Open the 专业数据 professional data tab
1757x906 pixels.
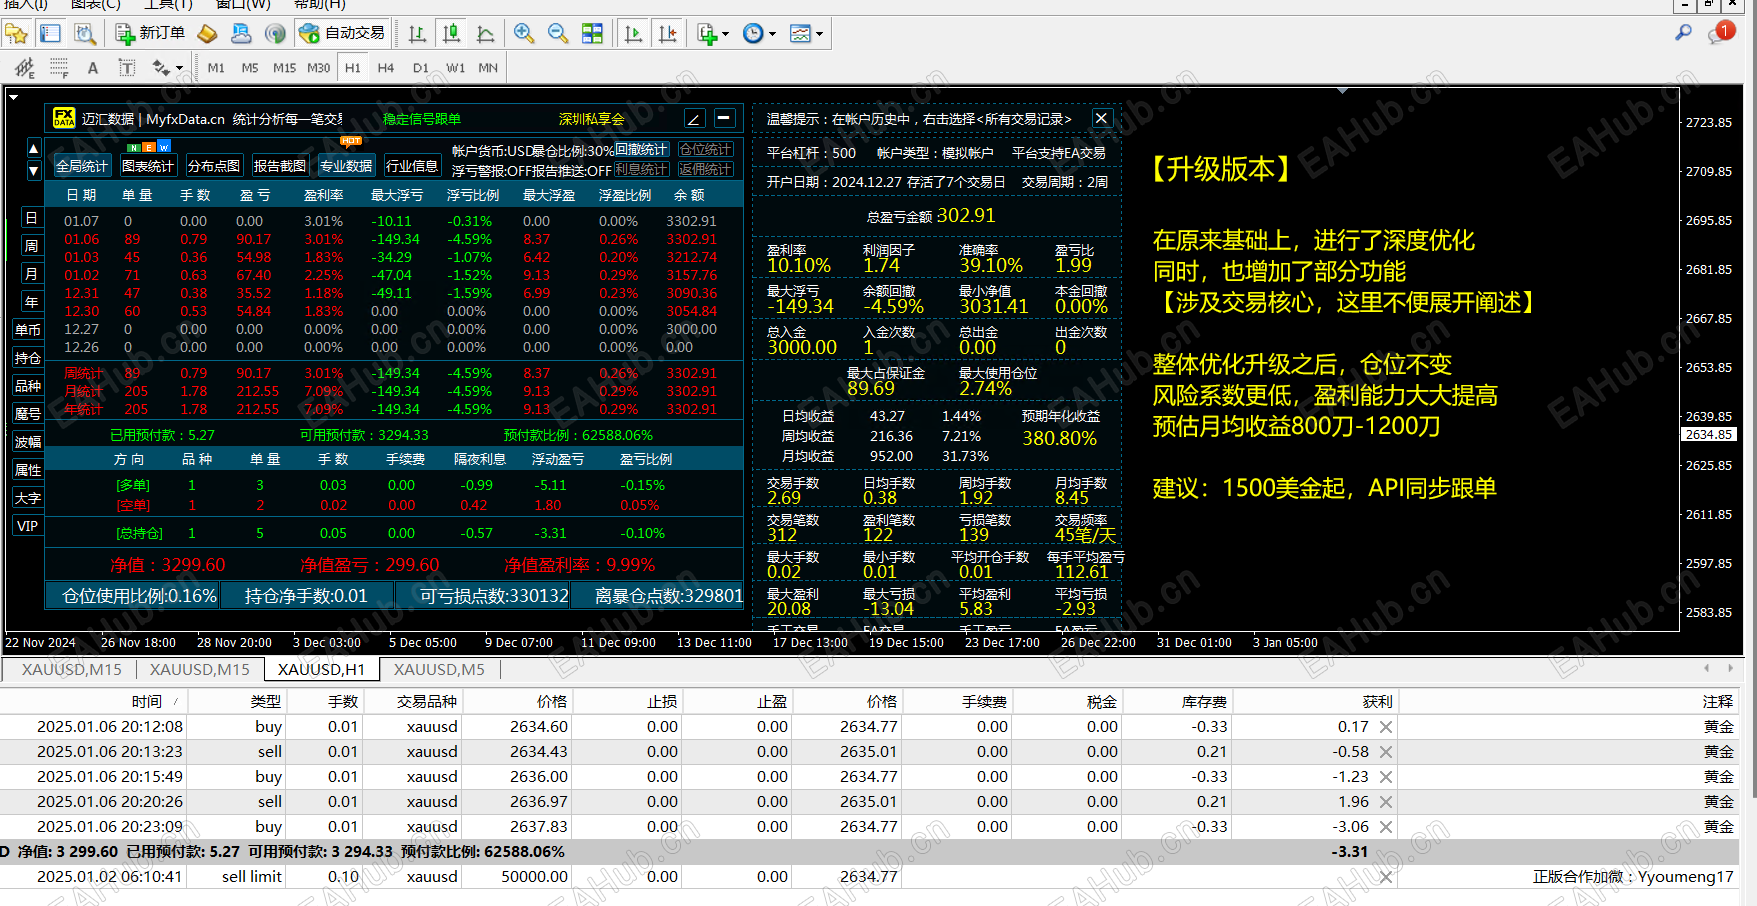click(346, 166)
